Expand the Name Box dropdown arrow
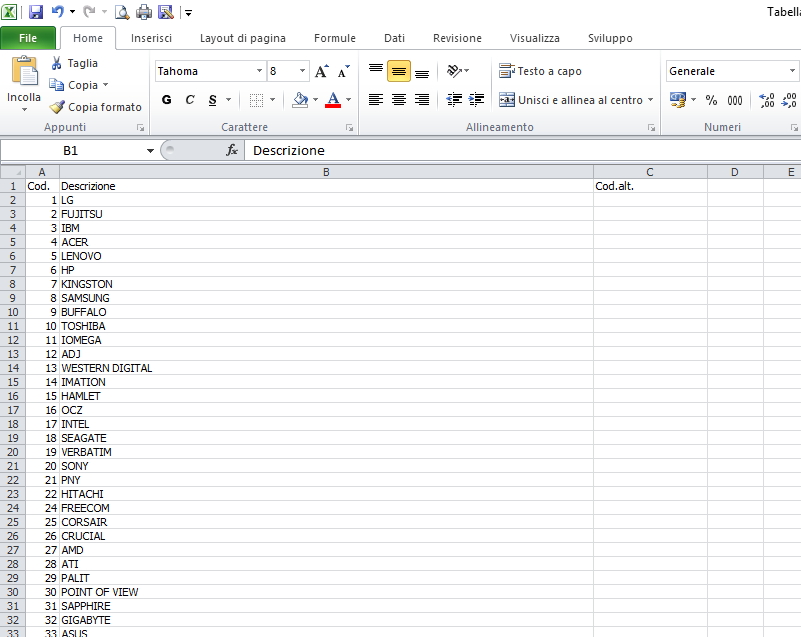The height and width of the screenshot is (637, 801). click(x=150, y=151)
